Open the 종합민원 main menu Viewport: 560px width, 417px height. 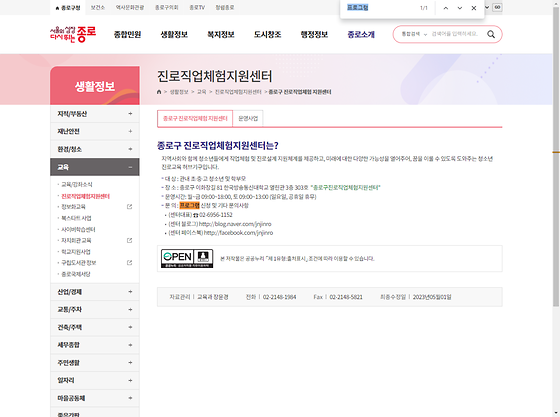[128, 34]
